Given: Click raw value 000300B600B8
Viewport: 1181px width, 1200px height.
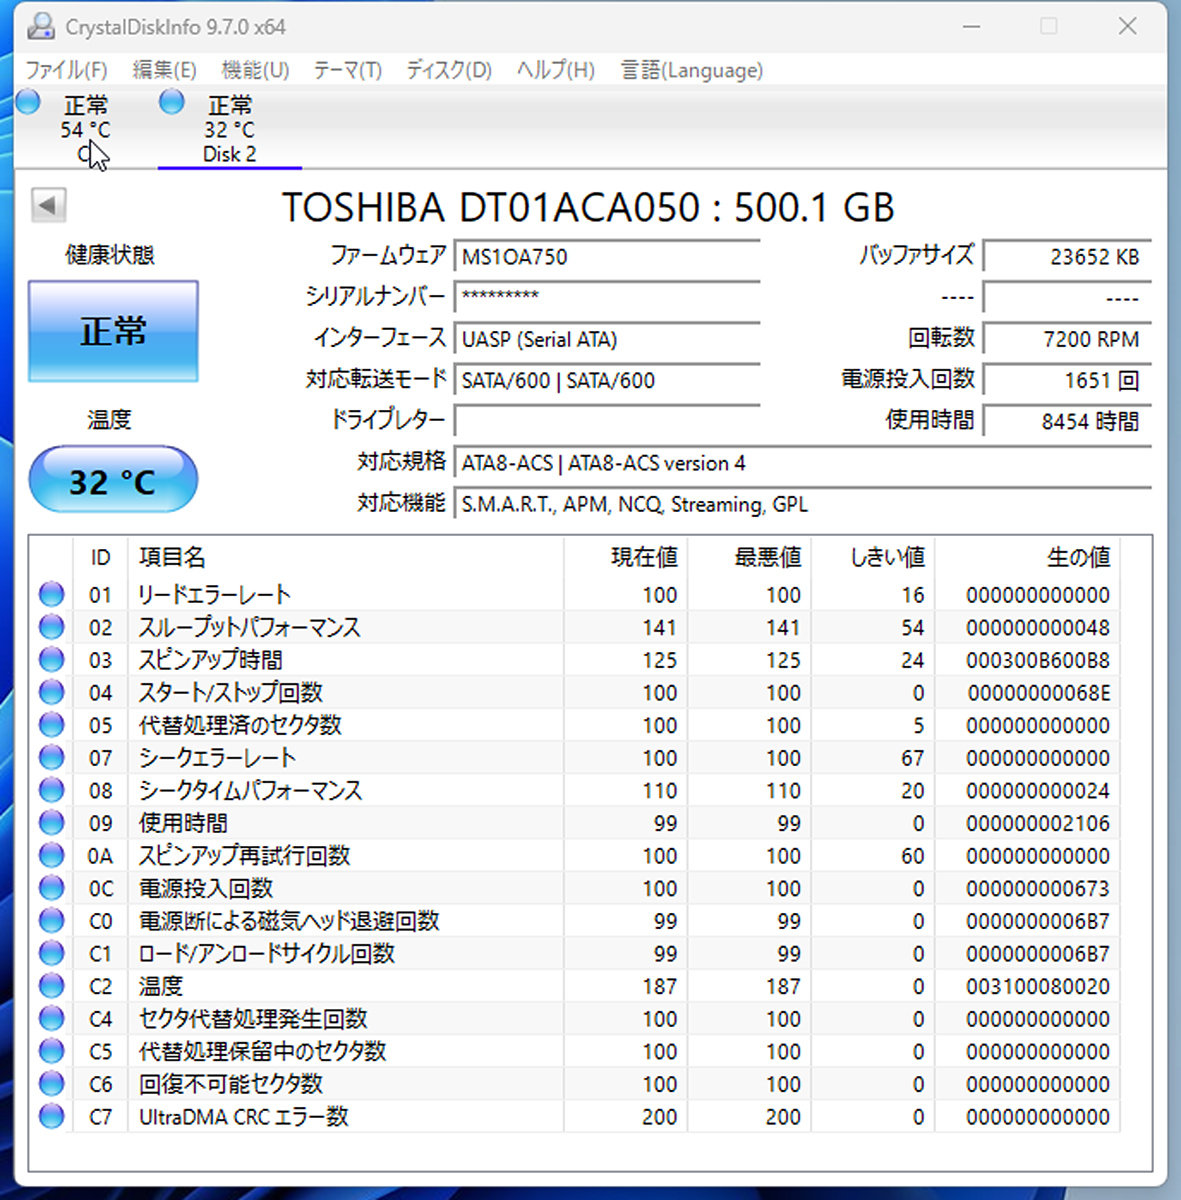Looking at the screenshot, I should click(x=1038, y=660).
